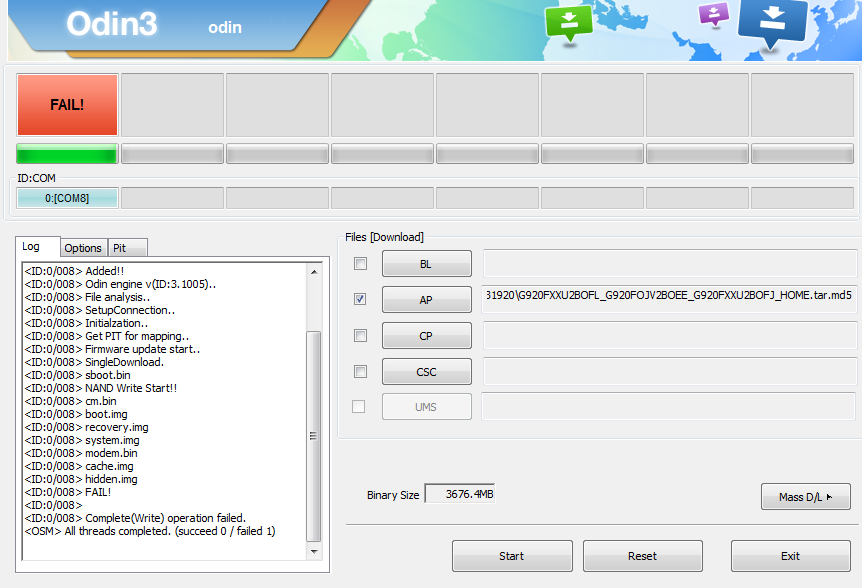Click the red FAIL! status box
The image size is (862, 588).
tap(67, 105)
